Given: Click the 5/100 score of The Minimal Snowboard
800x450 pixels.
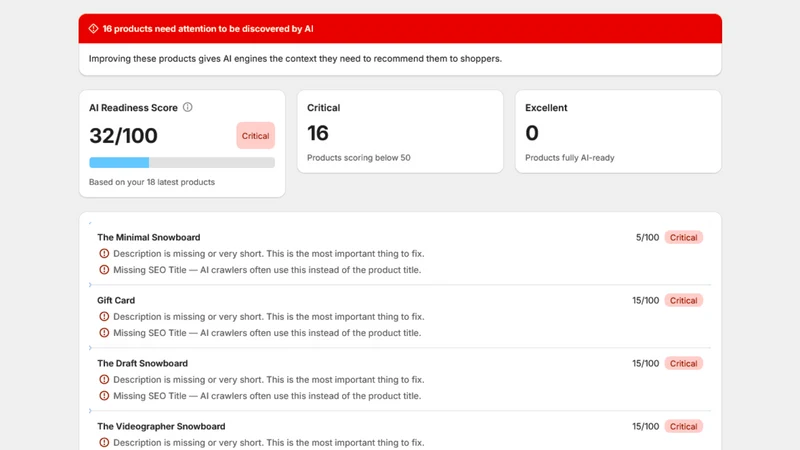Looking at the screenshot, I should coord(647,237).
